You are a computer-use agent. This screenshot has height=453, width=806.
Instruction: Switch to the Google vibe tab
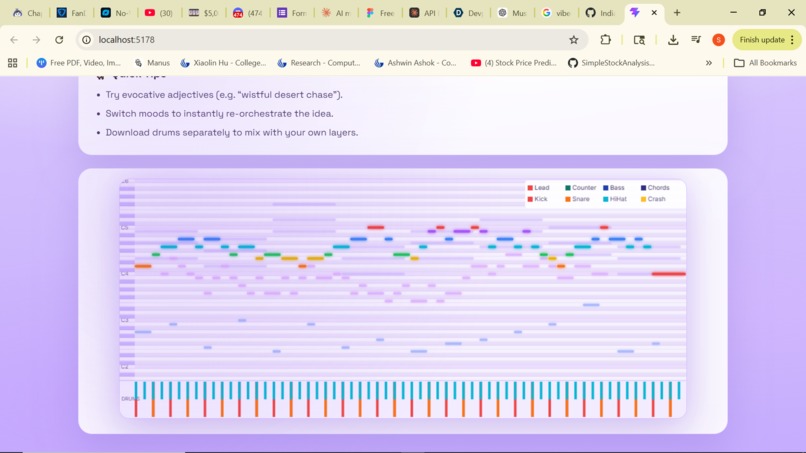[557, 13]
